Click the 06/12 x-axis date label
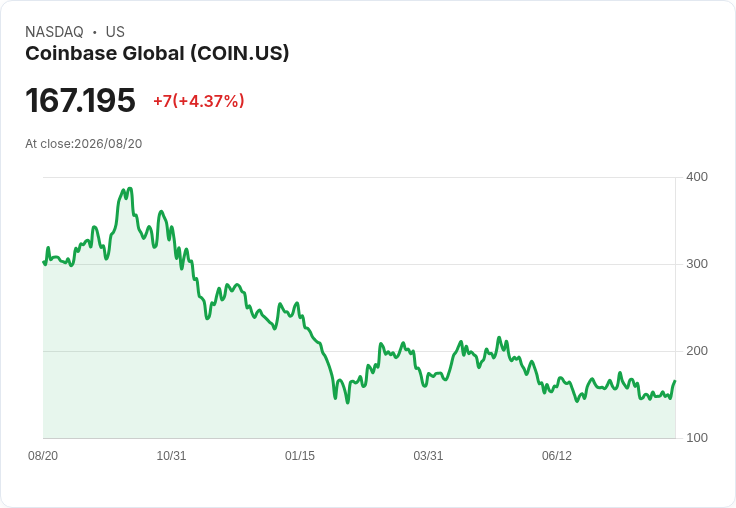Viewport: 736px width, 508px height. (x=557, y=455)
